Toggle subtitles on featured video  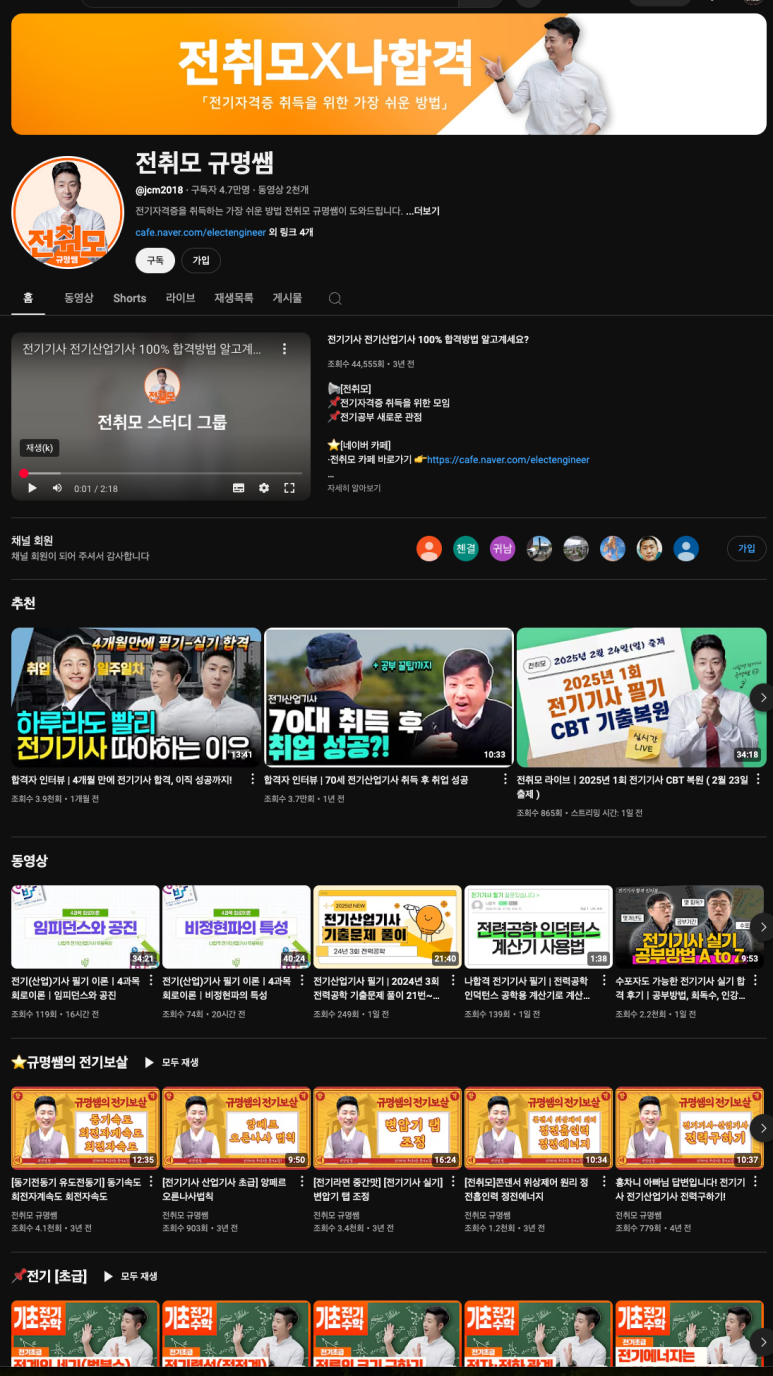[x=238, y=488]
